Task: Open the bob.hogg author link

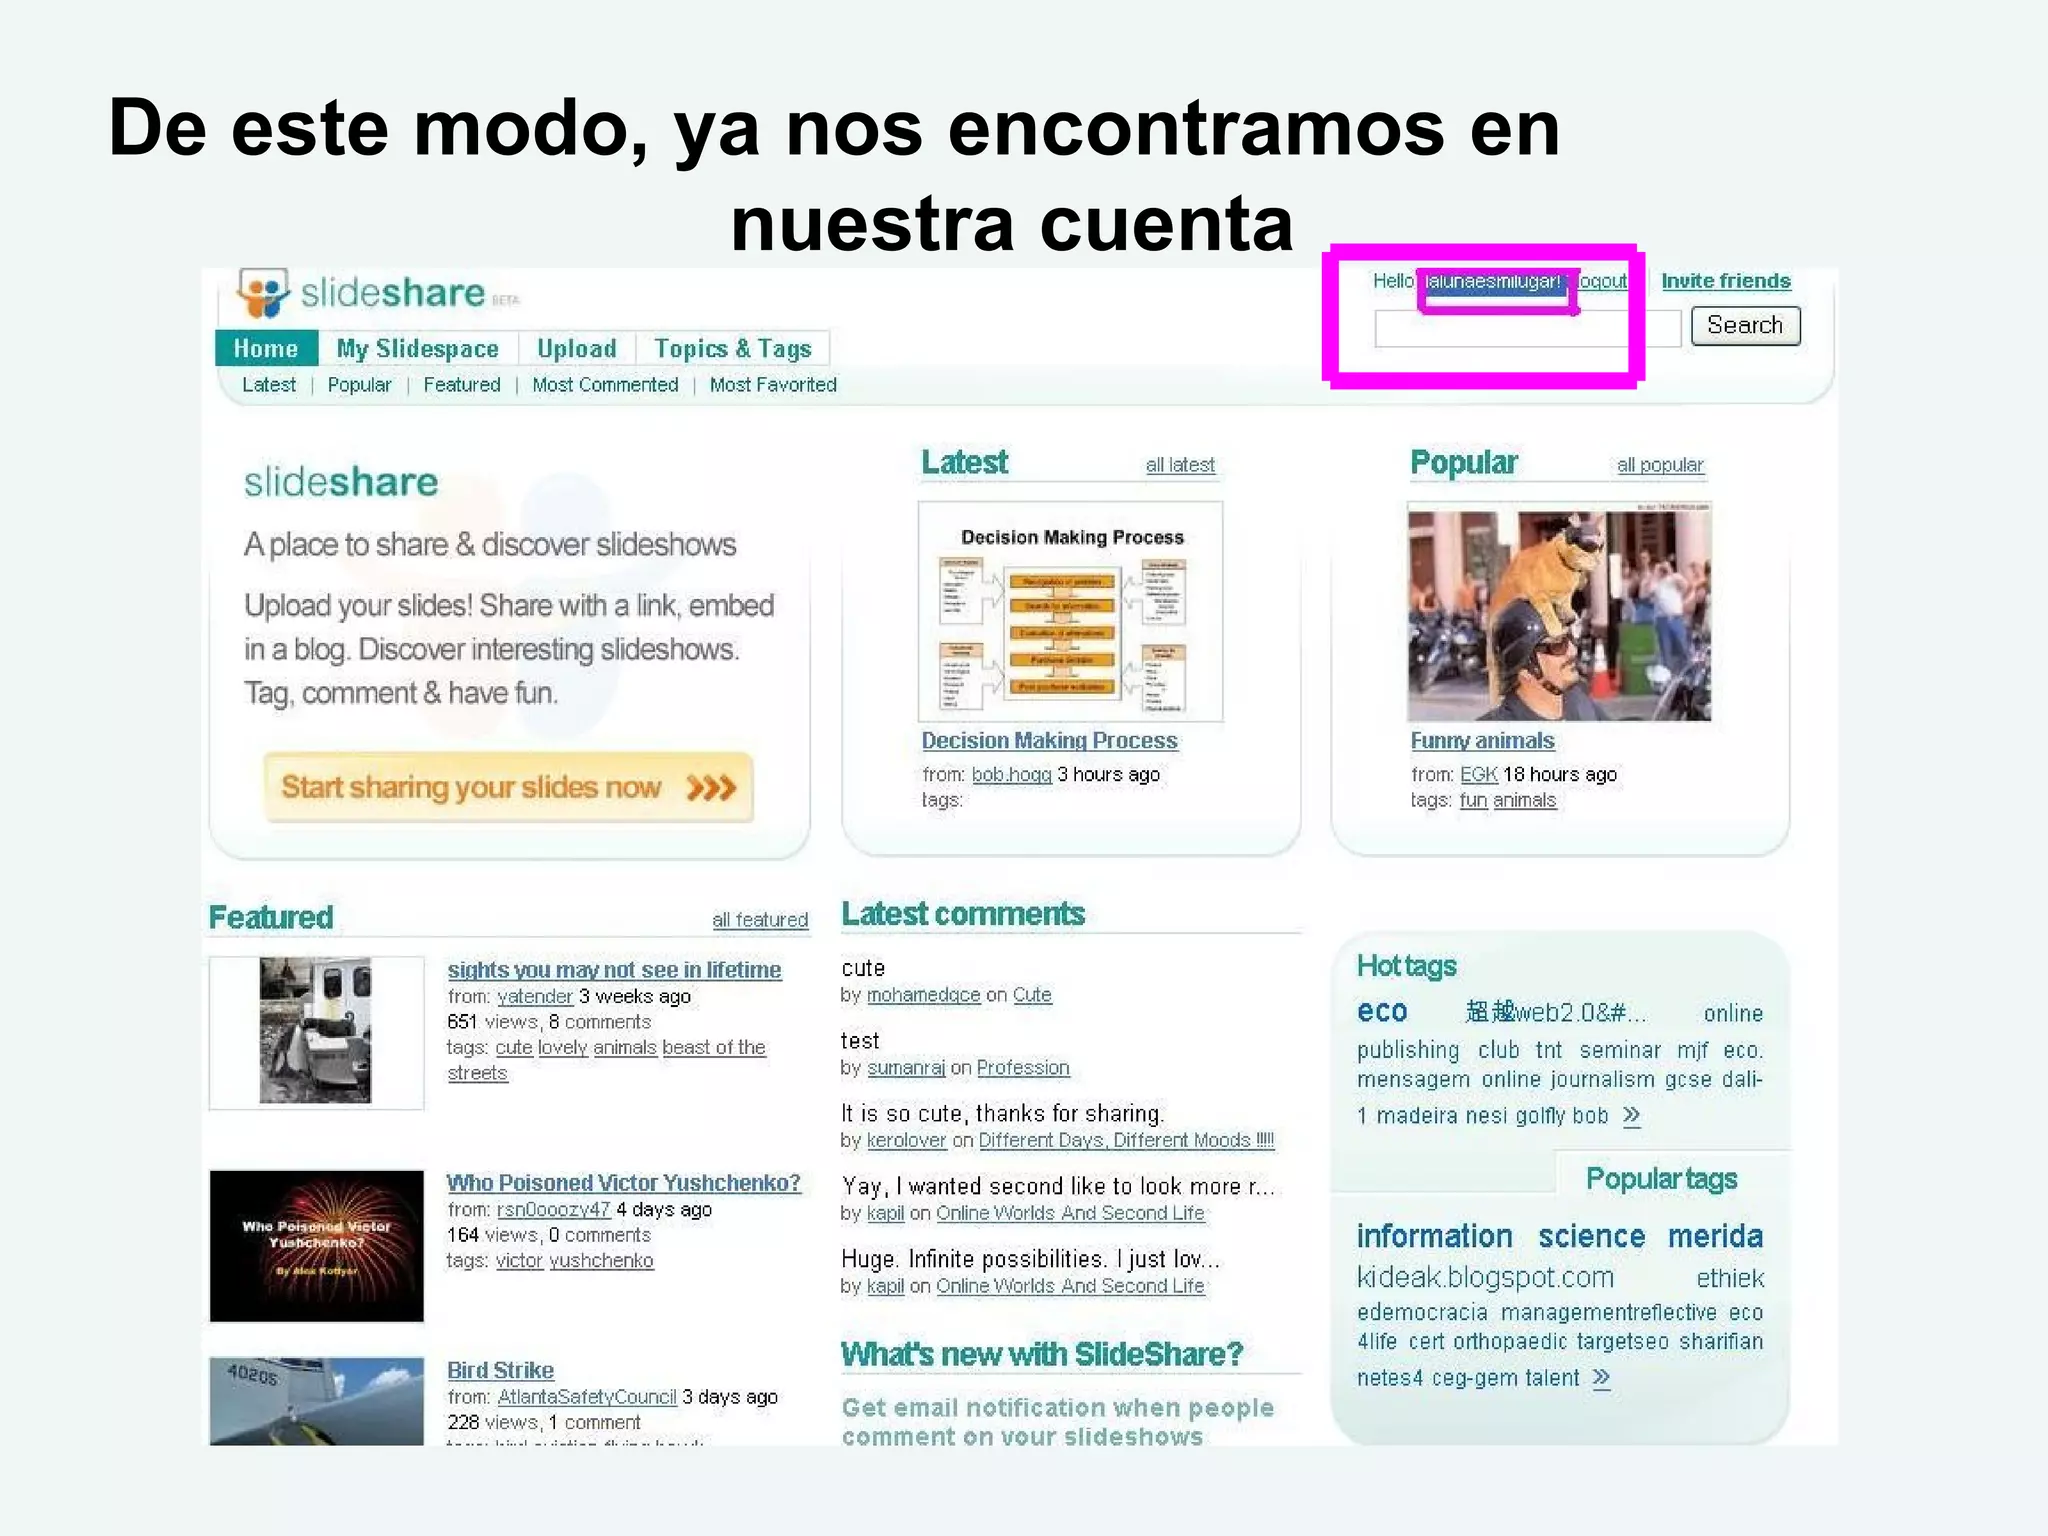Action: pos(1011,775)
